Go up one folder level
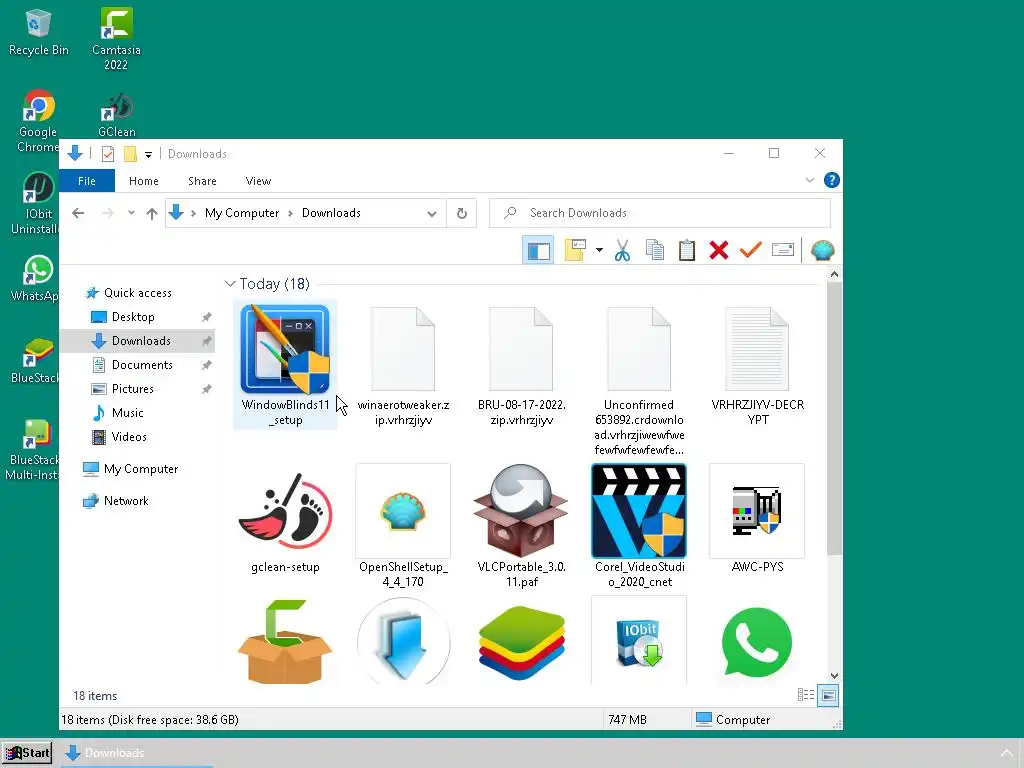 pyautogui.click(x=152, y=213)
